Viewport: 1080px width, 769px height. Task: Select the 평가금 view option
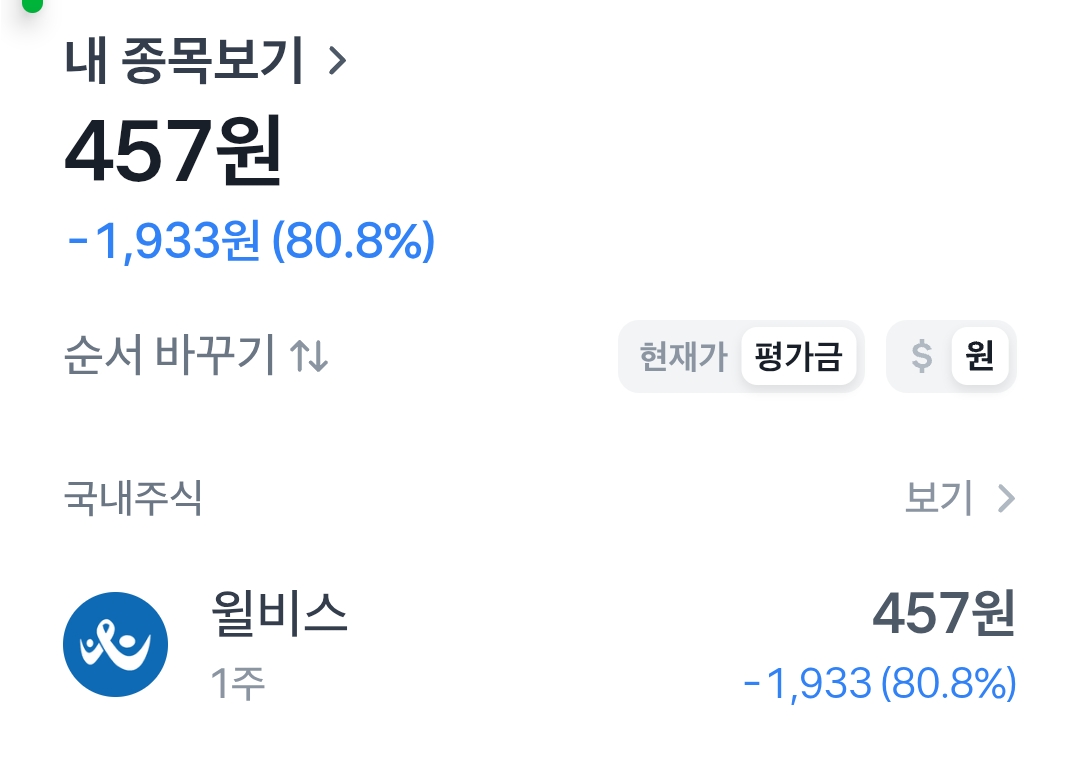[x=798, y=356]
